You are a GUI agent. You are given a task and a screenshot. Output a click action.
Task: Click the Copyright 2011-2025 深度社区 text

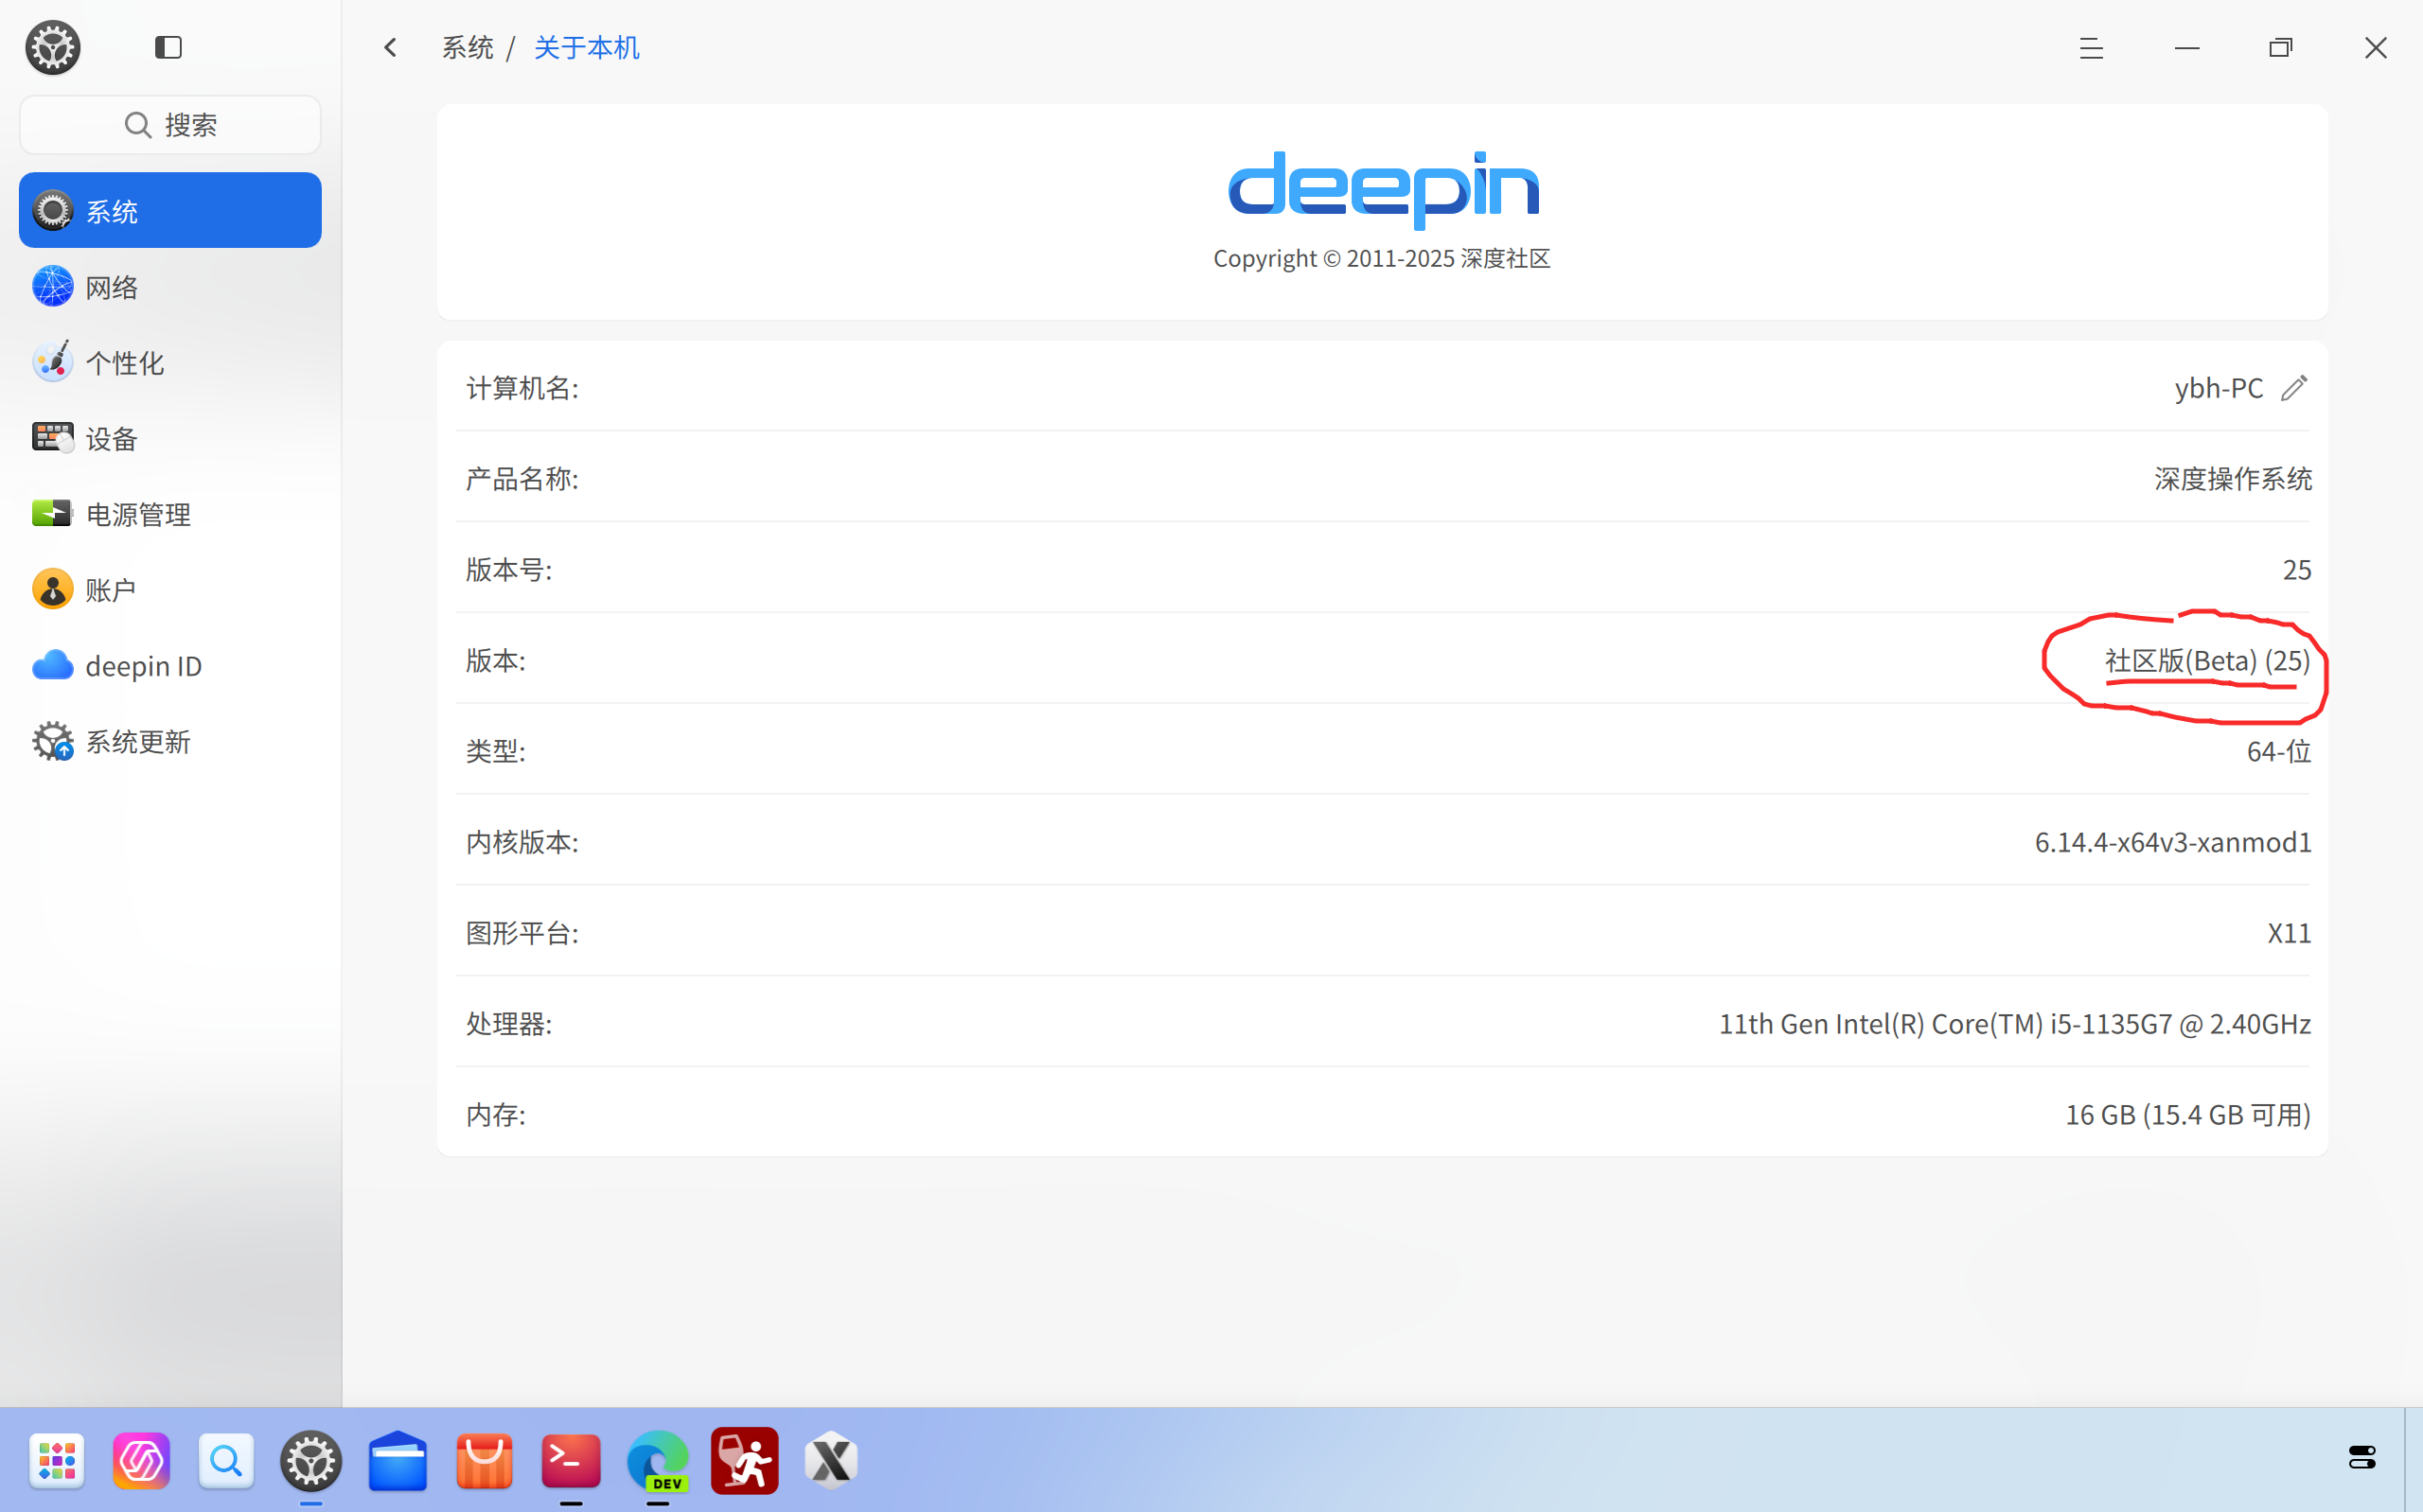pyautogui.click(x=1382, y=258)
